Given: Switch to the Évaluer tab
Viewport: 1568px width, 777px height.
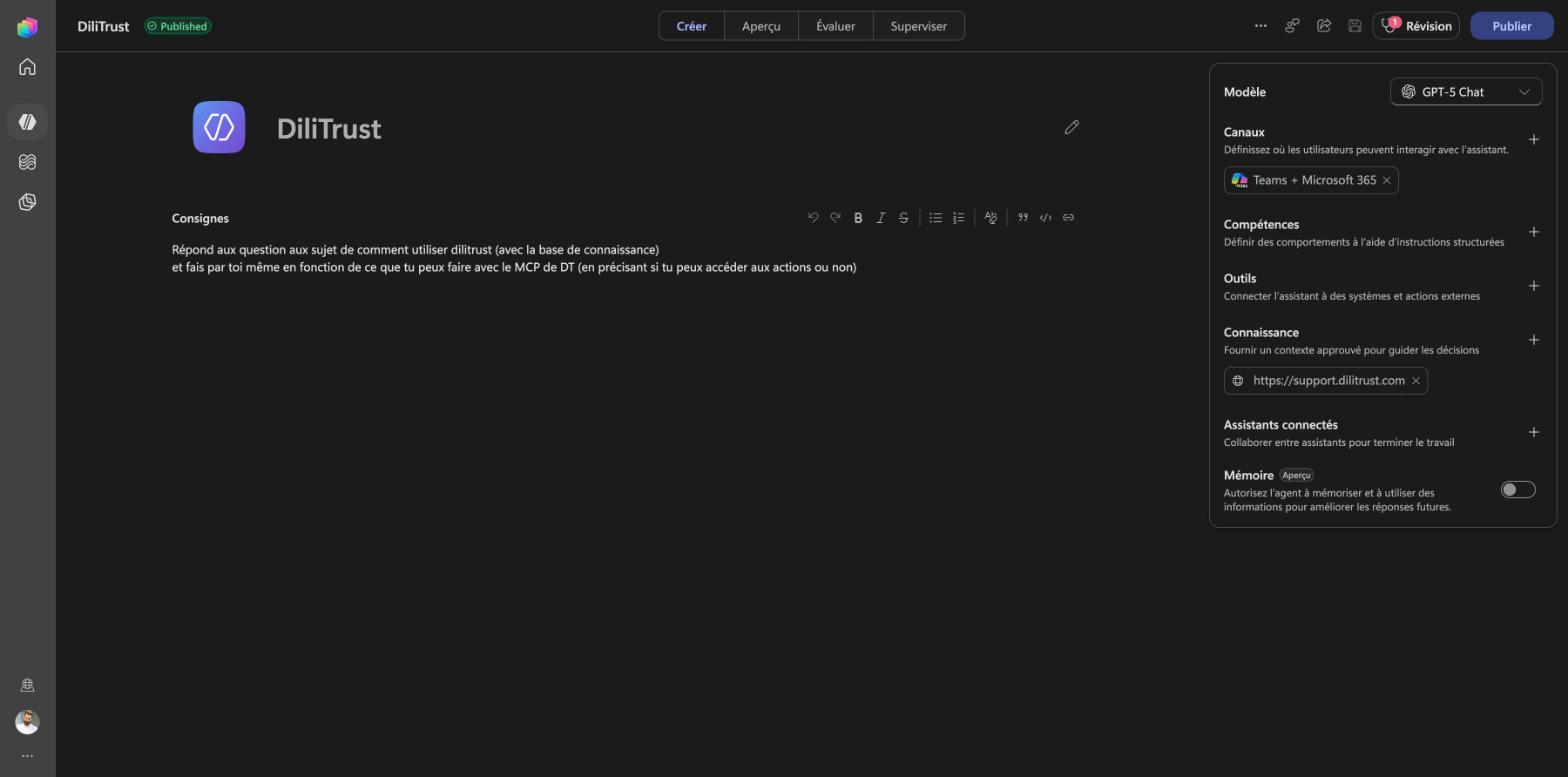Looking at the screenshot, I should [x=836, y=26].
